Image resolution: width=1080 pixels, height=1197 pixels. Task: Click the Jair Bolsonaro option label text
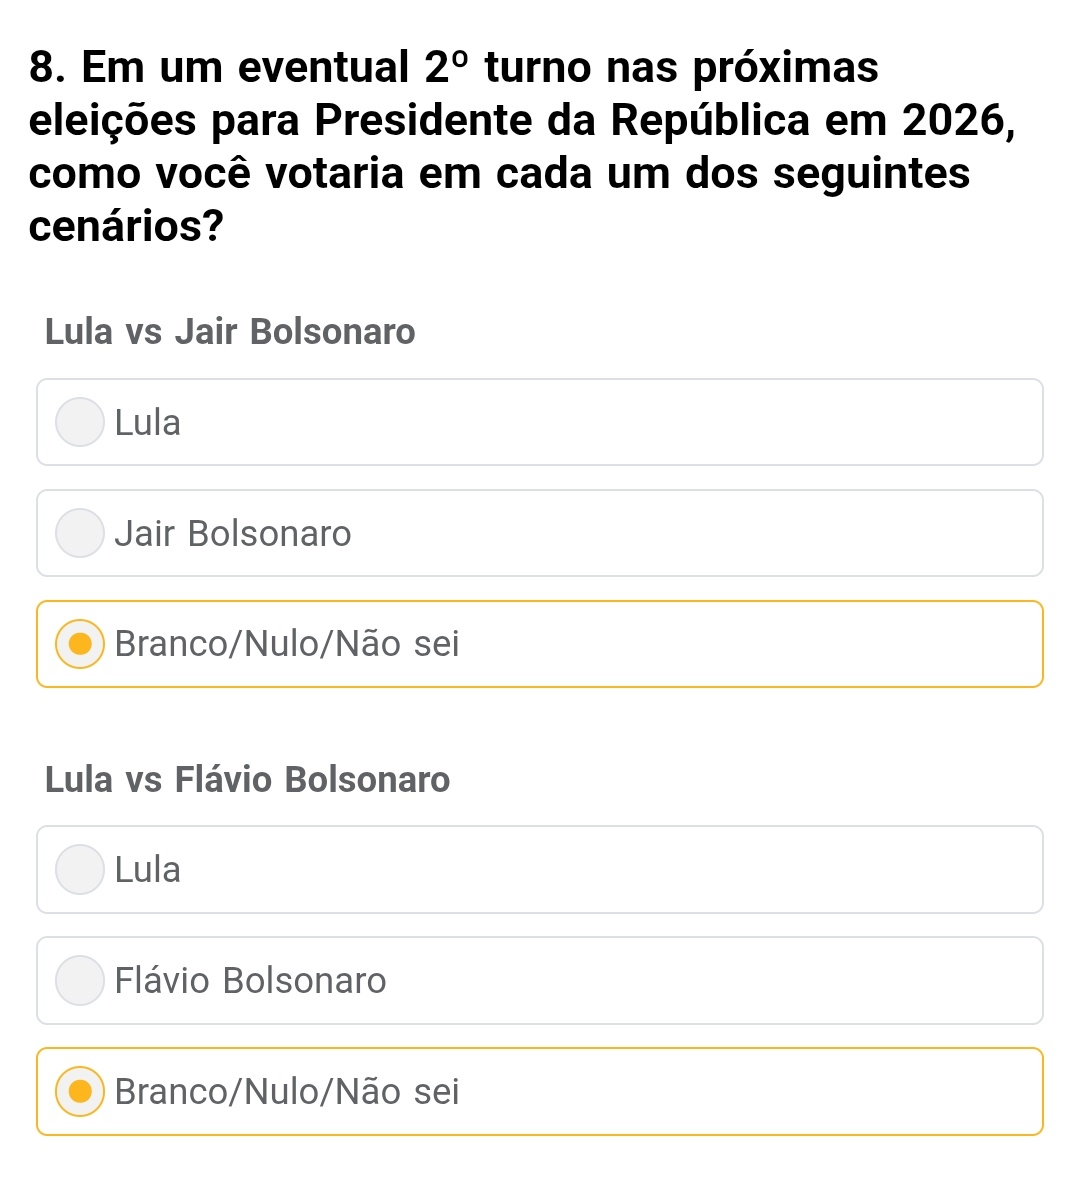tap(233, 534)
